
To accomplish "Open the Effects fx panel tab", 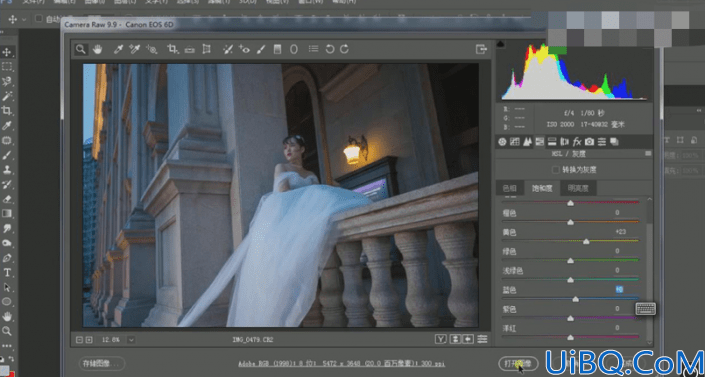I will (x=577, y=142).
